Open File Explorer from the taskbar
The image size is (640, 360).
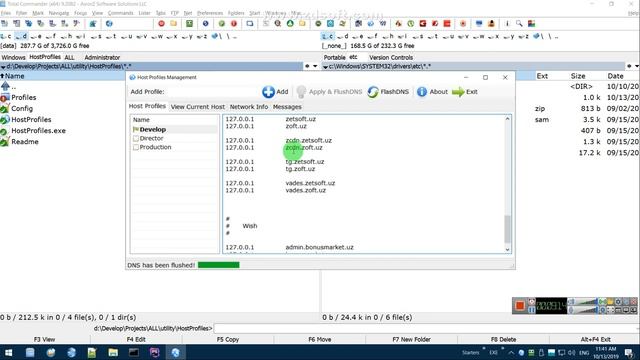pyautogui.click(x=113, y=353)
